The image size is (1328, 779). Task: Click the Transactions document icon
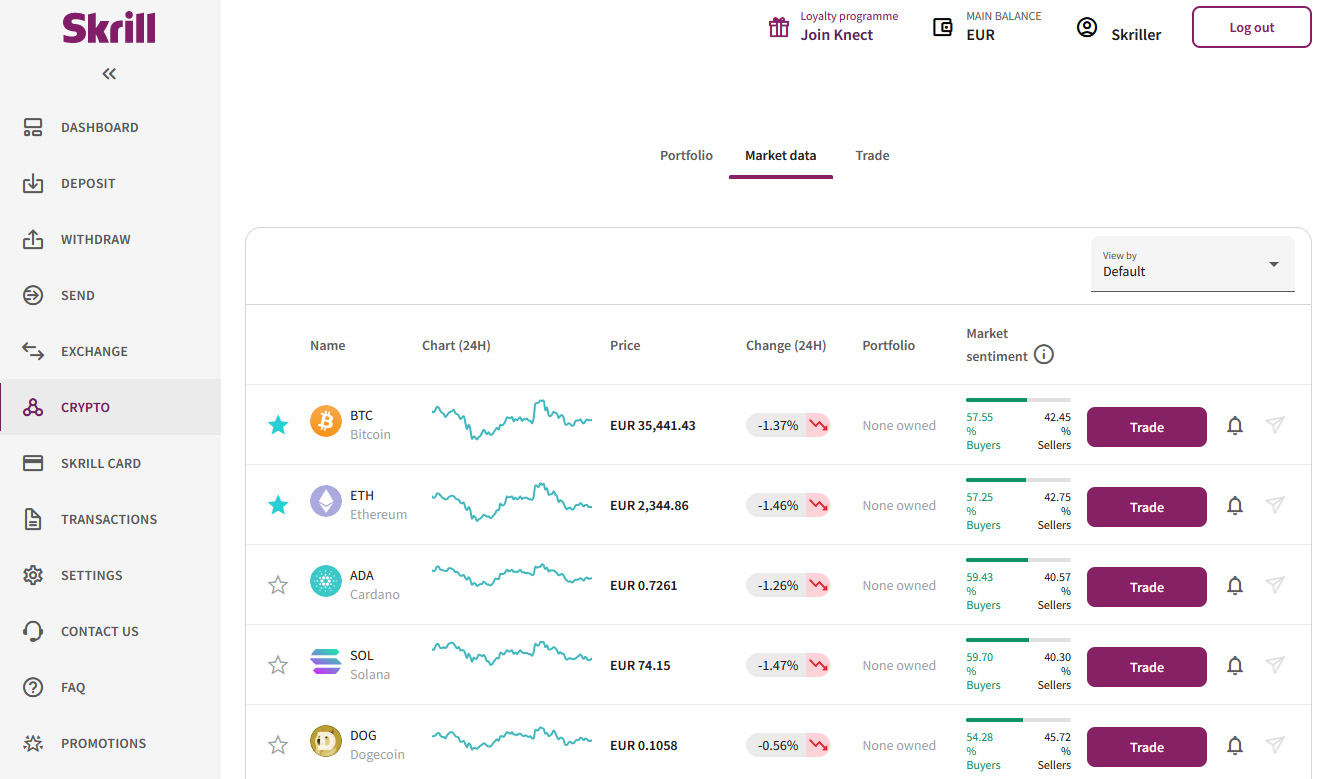coord(33,519)
